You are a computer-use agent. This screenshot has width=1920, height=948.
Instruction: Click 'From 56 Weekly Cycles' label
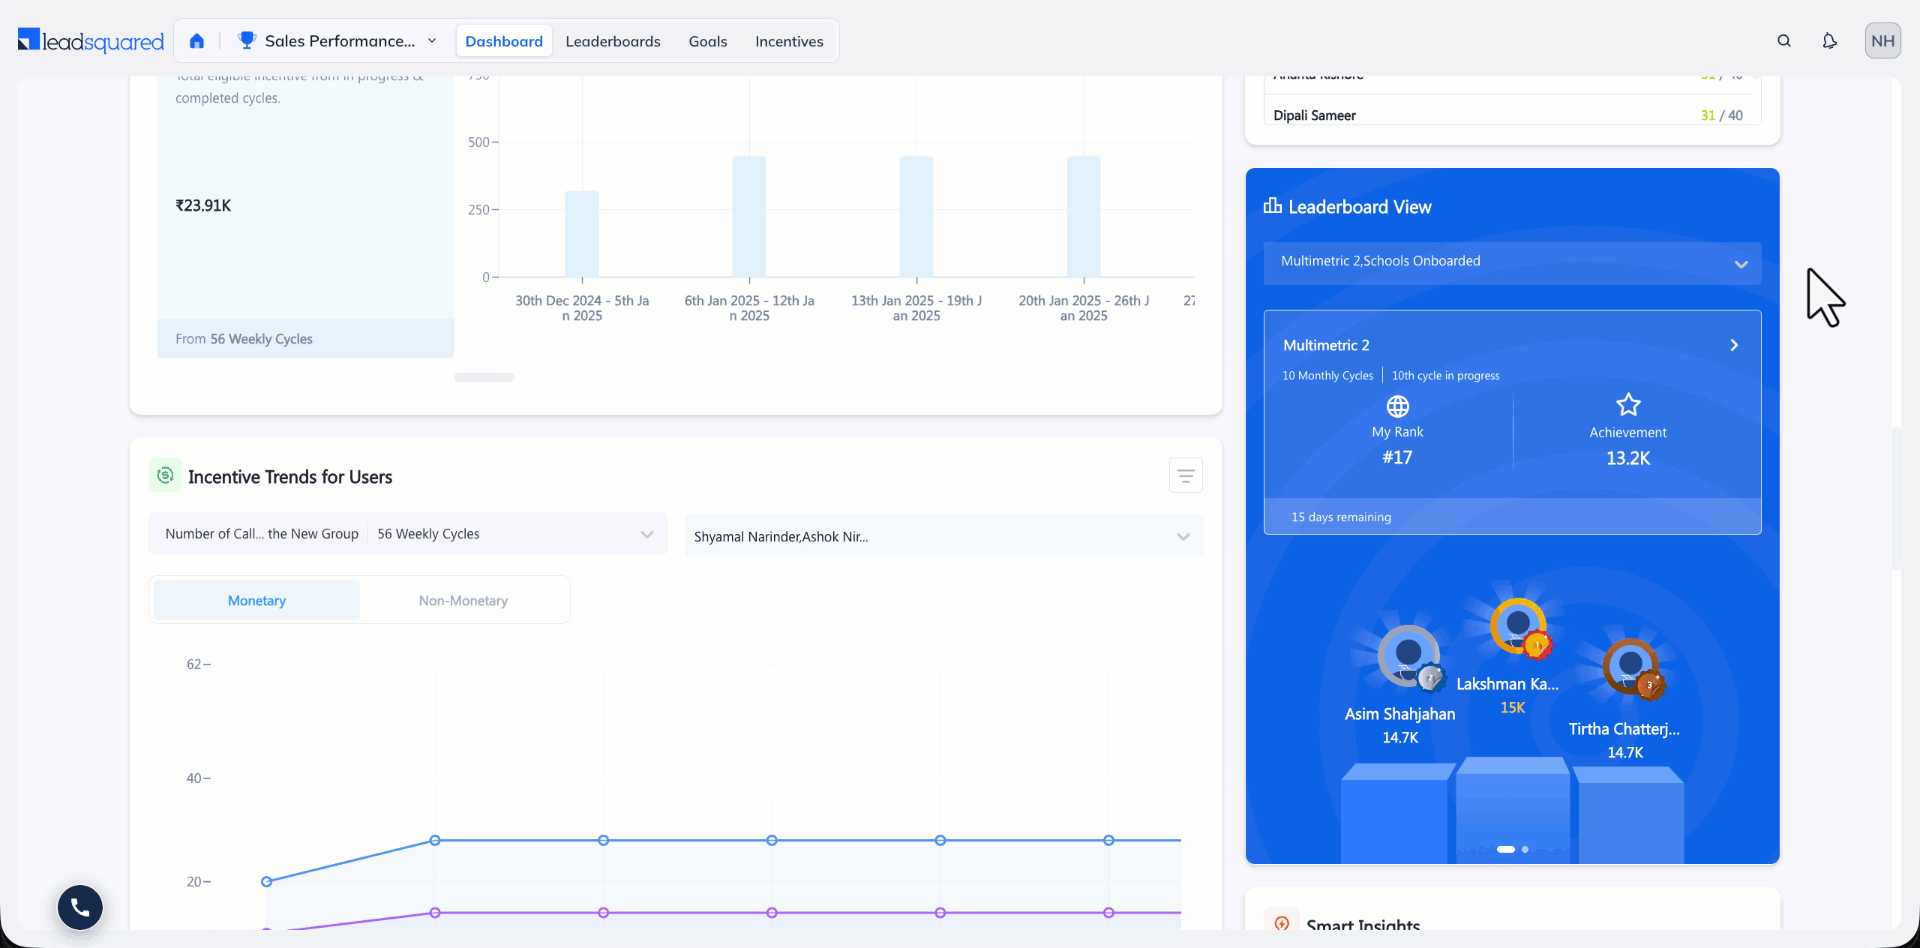(244, 339)
